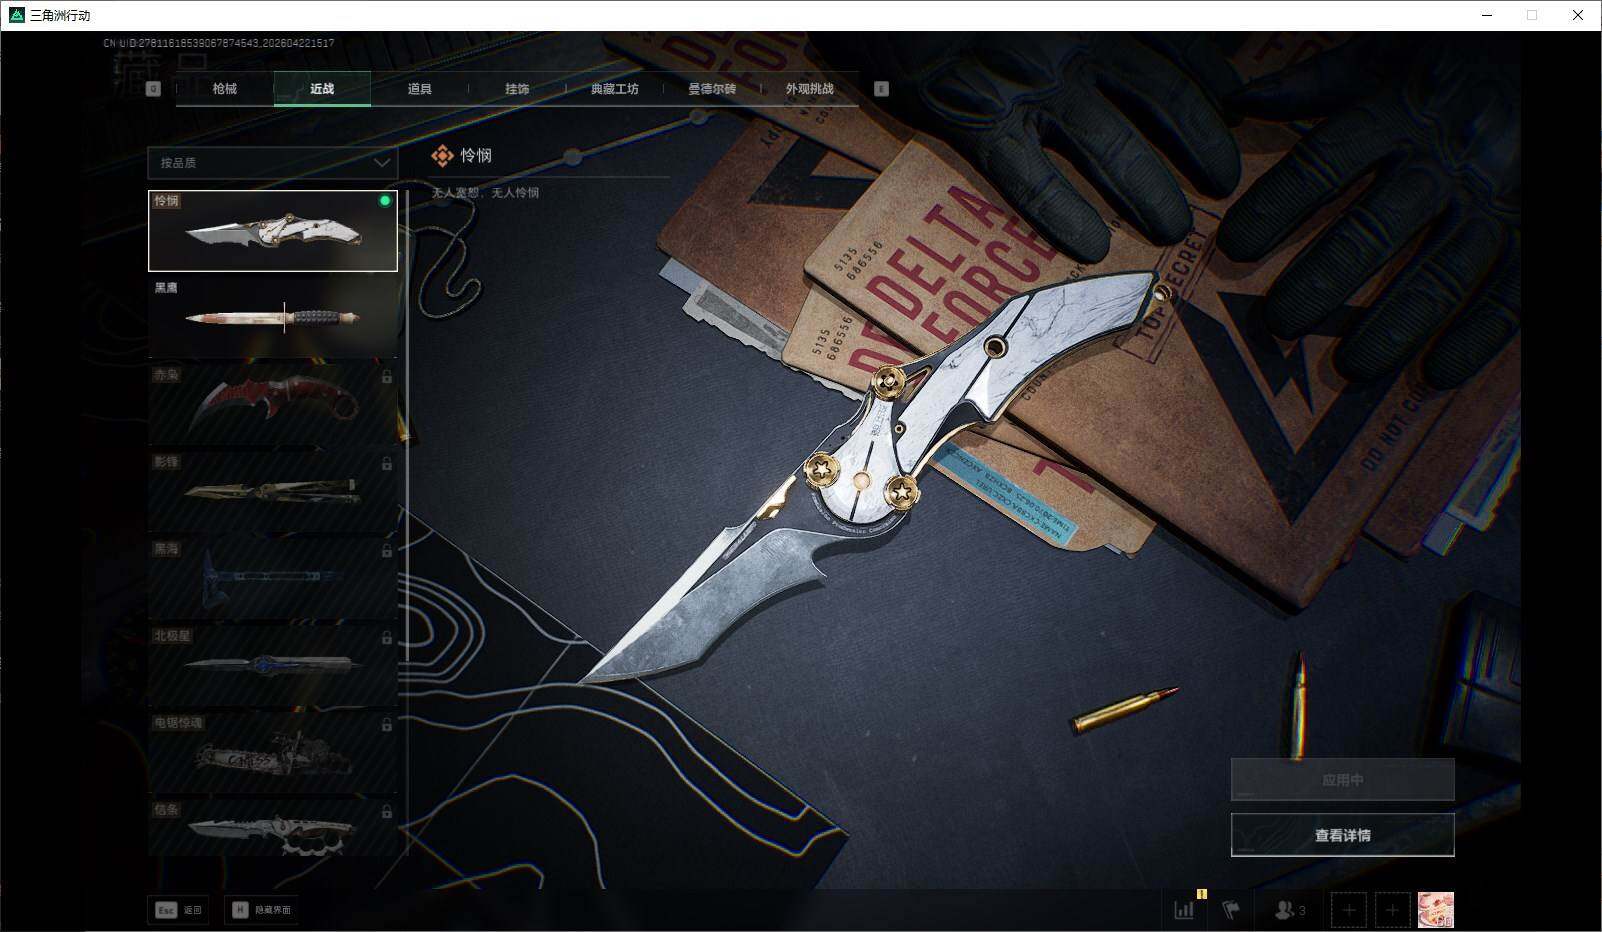Select the 怜悯 knife skin thumbnail
Image resolution: width=1602 pixels, height=932 pixels.
point(273,231)
